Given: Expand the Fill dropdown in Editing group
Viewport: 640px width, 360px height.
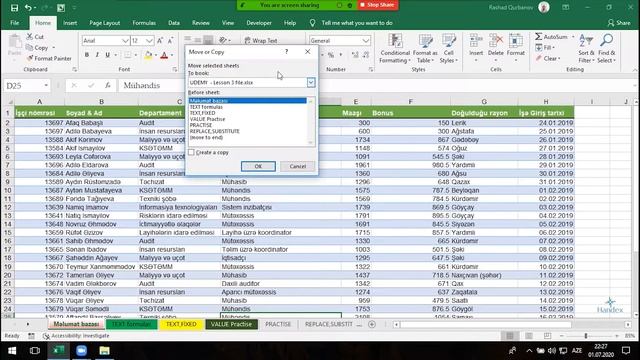Looking at the screenshot, I should 553,48.
